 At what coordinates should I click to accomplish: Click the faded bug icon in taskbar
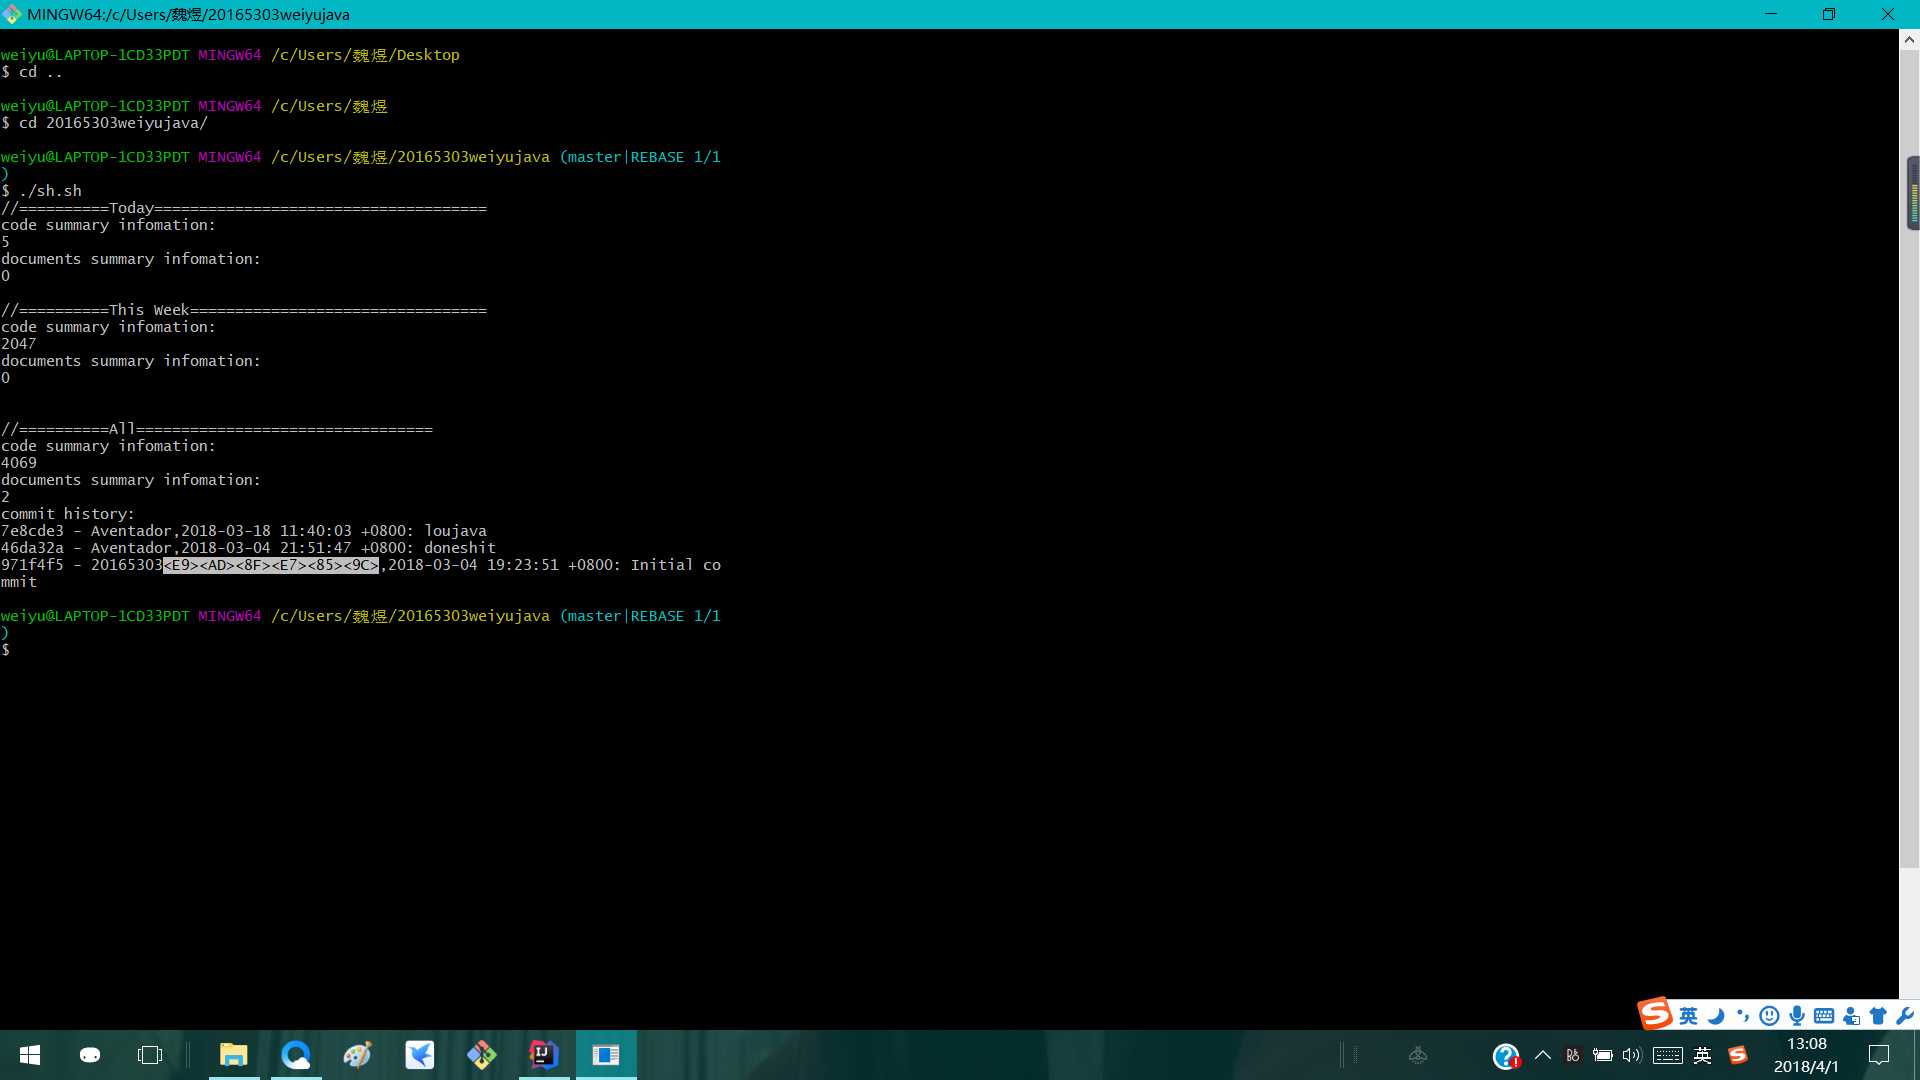point(1418,1055)
